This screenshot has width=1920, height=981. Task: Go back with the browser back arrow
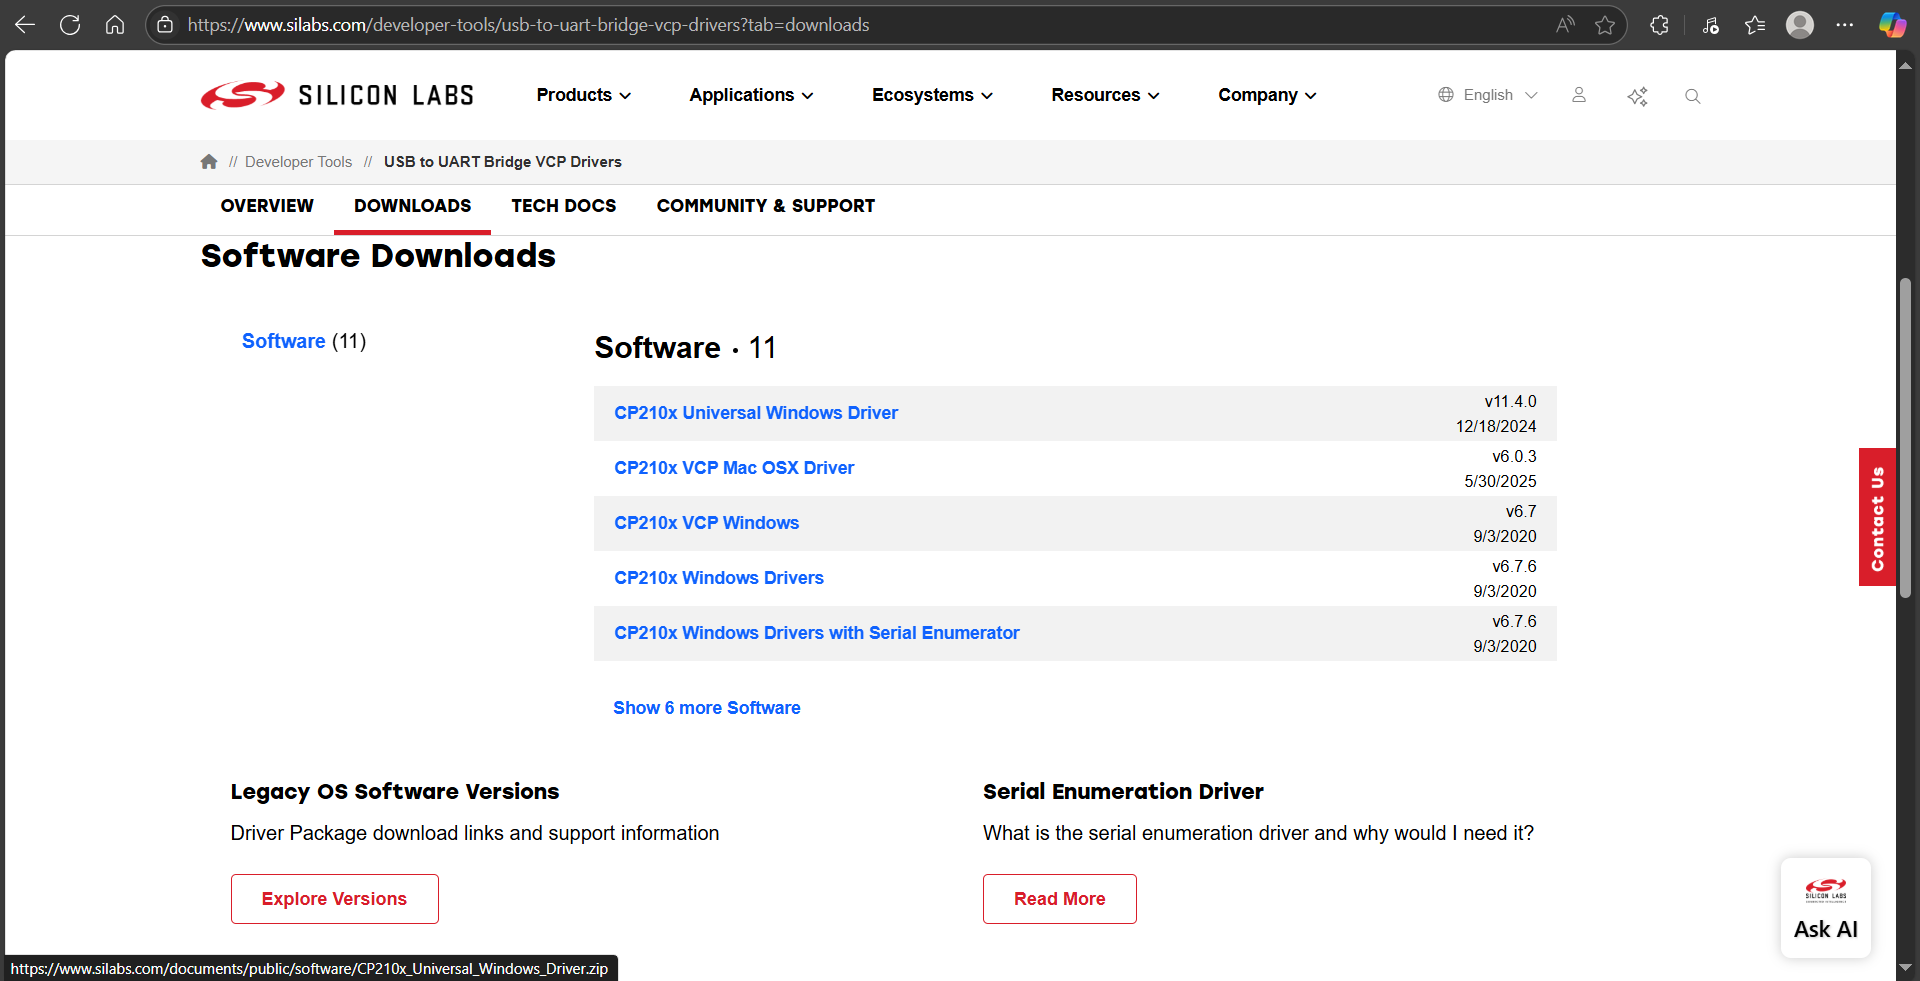click(x=25, y=25)
